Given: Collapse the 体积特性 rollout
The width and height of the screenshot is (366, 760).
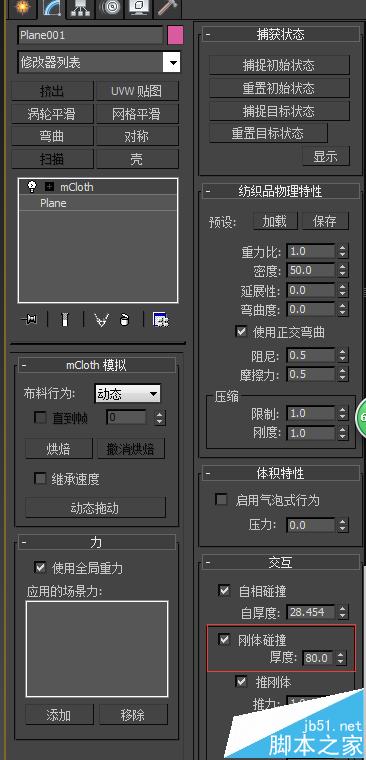Looking at the screenshot, I should (281, 473).
